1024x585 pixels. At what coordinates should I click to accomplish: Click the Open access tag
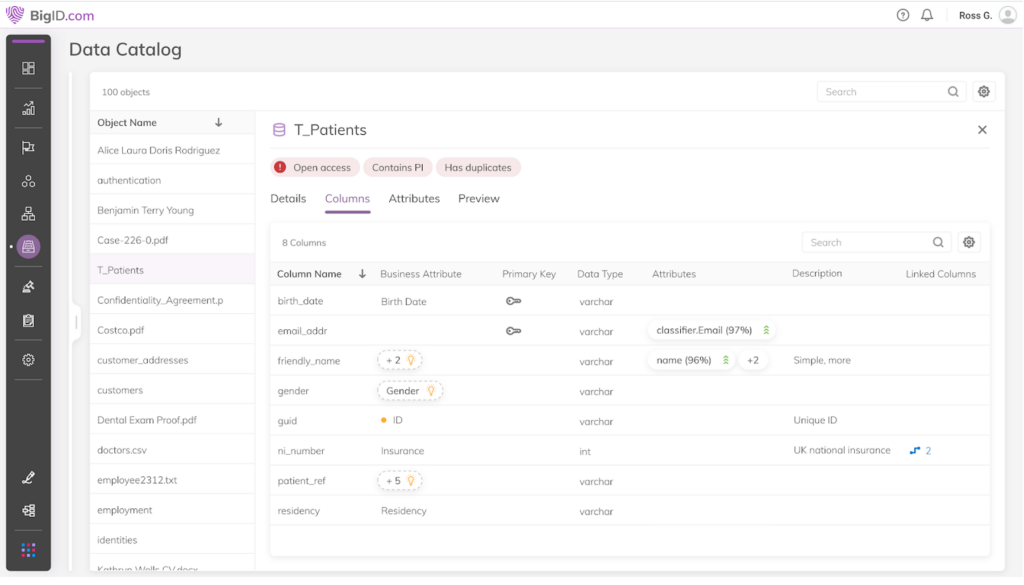pyautogui.click(x=313, y=168)
